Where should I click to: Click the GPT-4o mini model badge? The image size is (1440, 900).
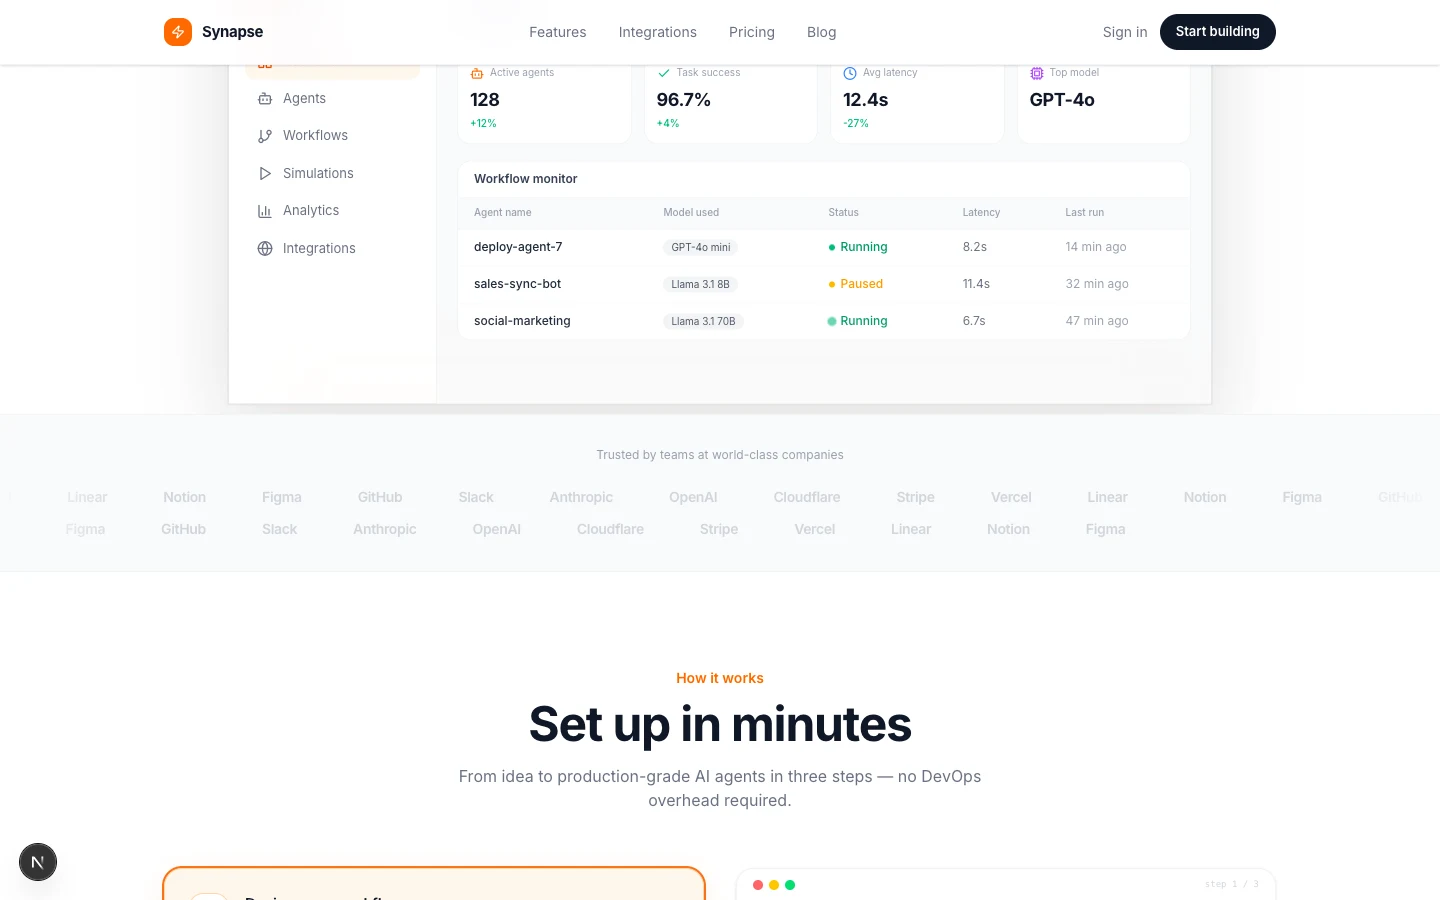tap(701, 247)
